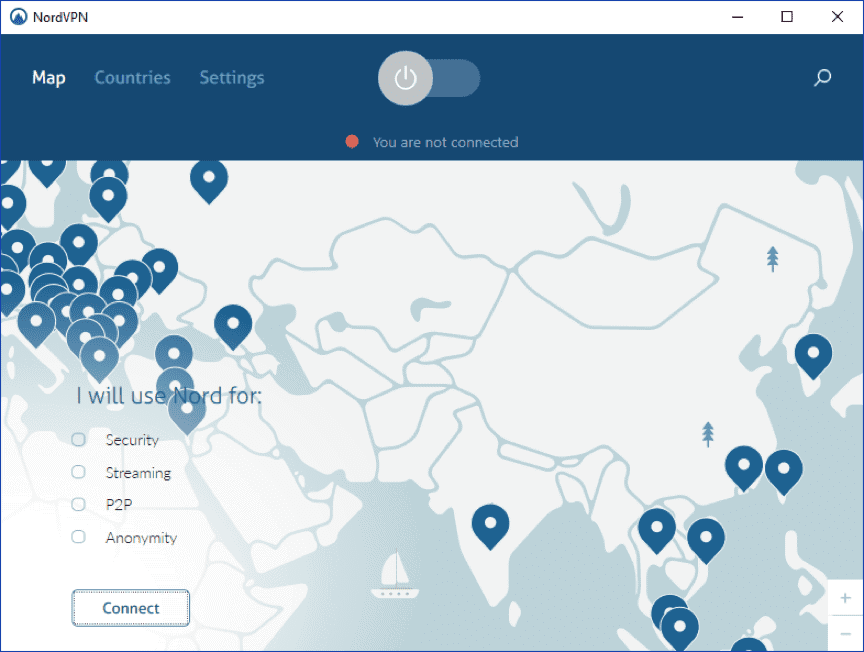
Task: Click the Connect button
Action: [131, 608]
